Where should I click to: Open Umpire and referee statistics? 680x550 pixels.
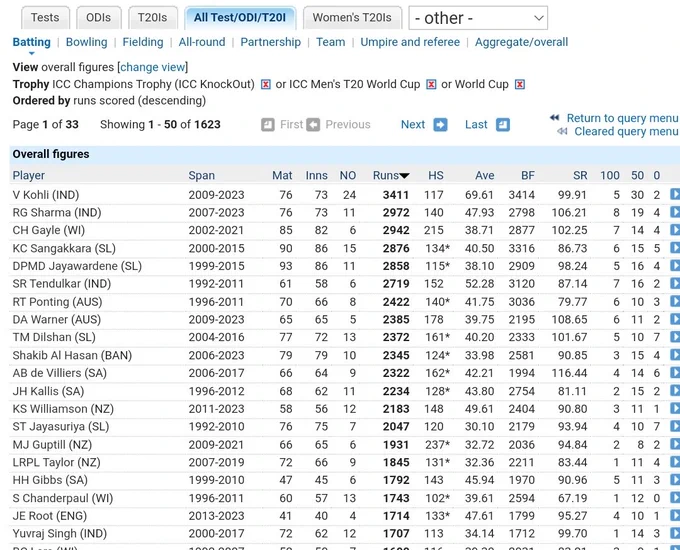[410, 42]
